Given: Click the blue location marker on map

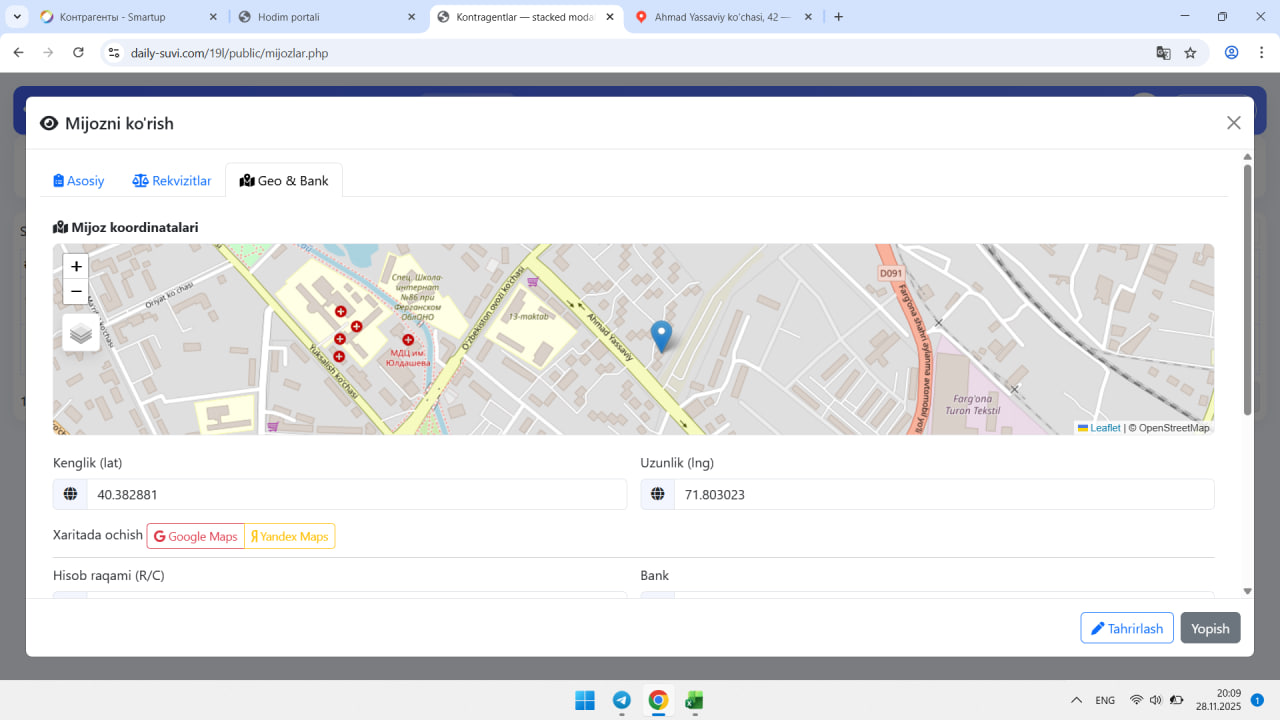Looking at the screenshot, I should click(x=661, y=335).
